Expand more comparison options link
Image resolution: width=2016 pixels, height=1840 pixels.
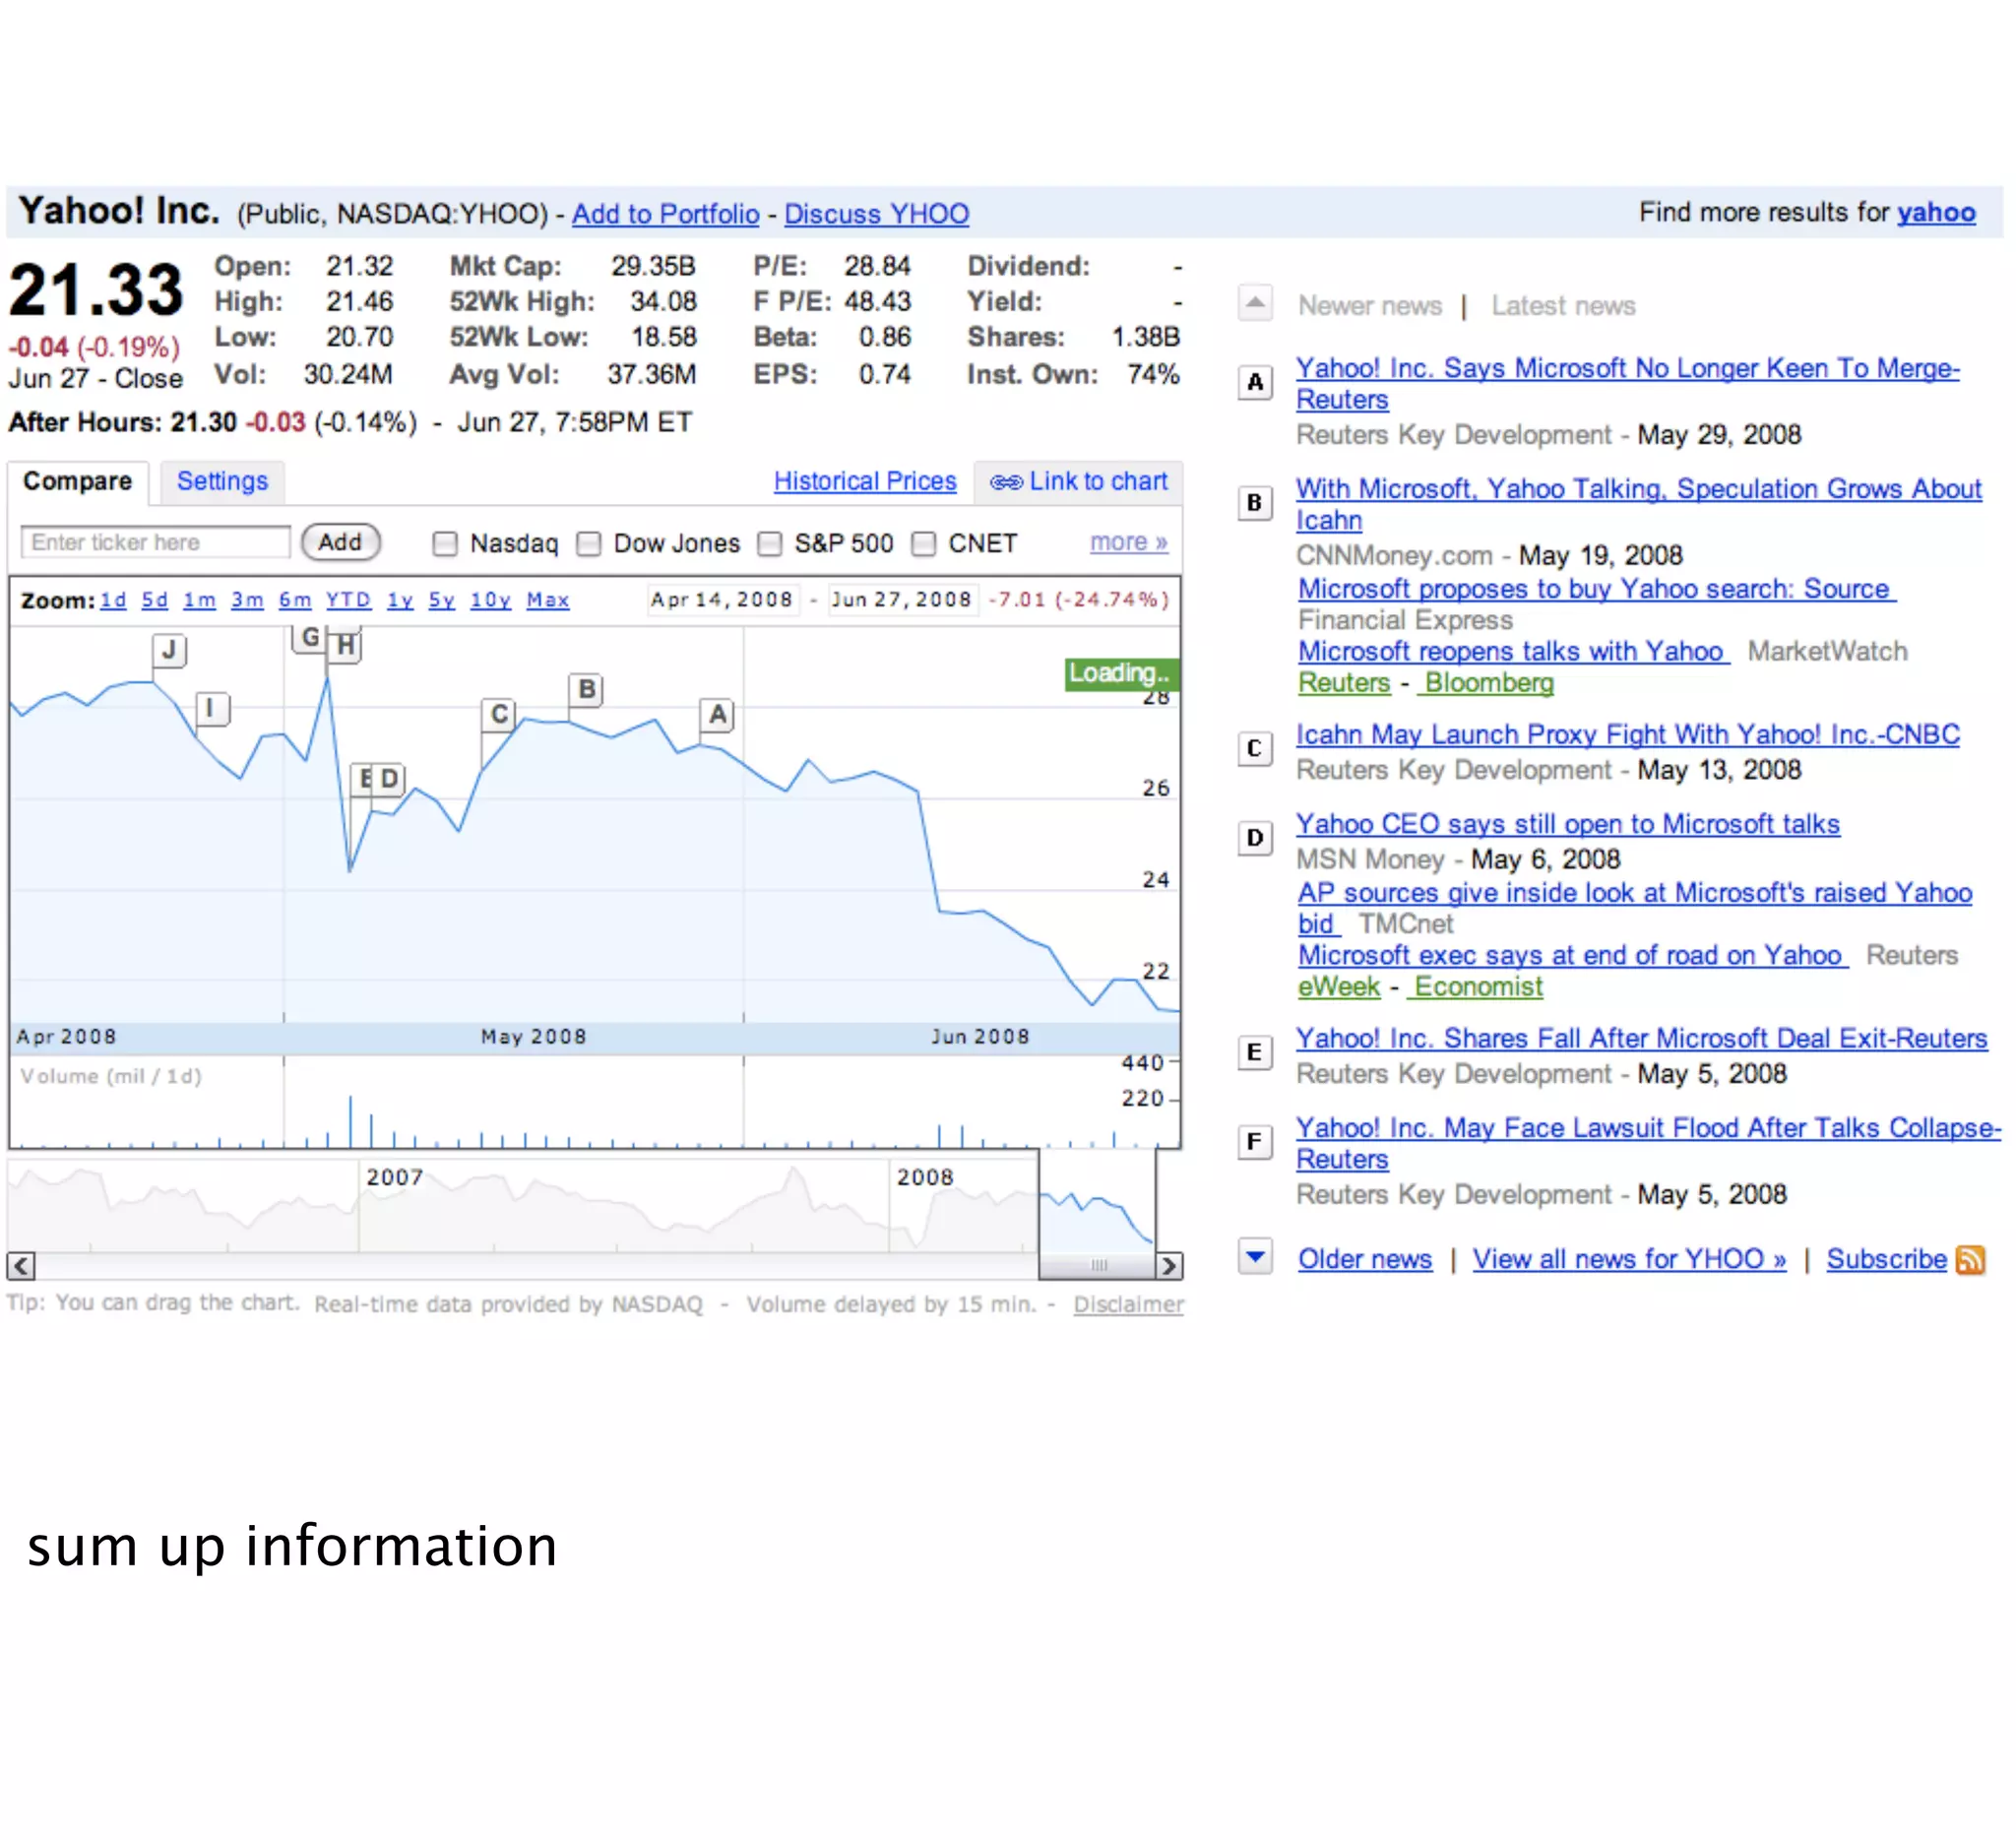point(1128,542)
